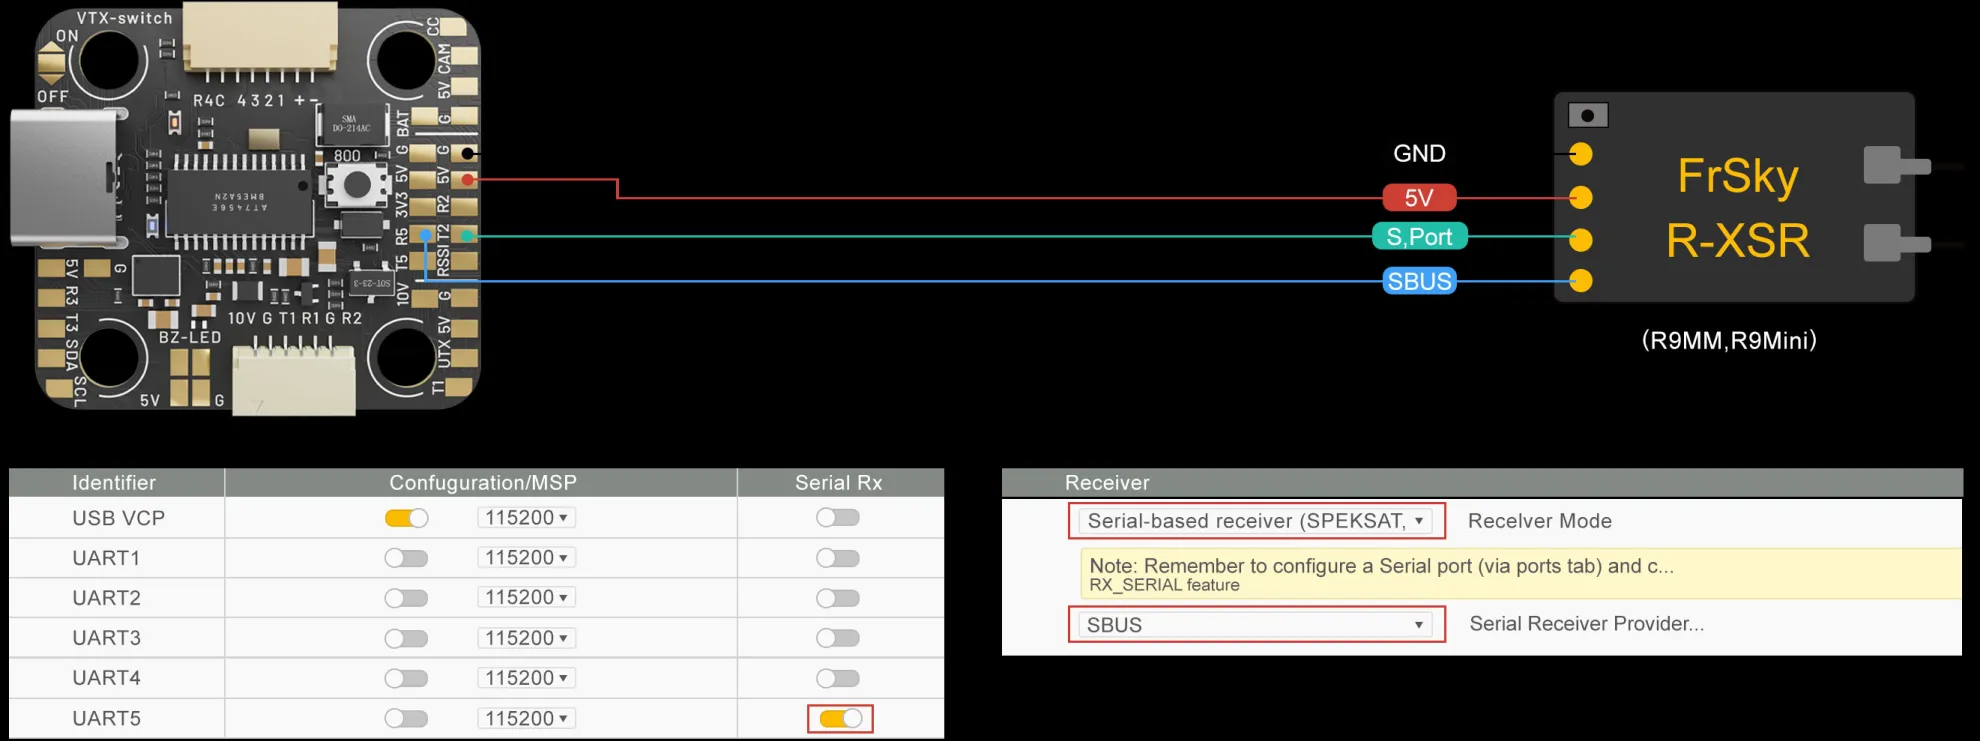Click the green S.Port label badge

(1418, 237)
